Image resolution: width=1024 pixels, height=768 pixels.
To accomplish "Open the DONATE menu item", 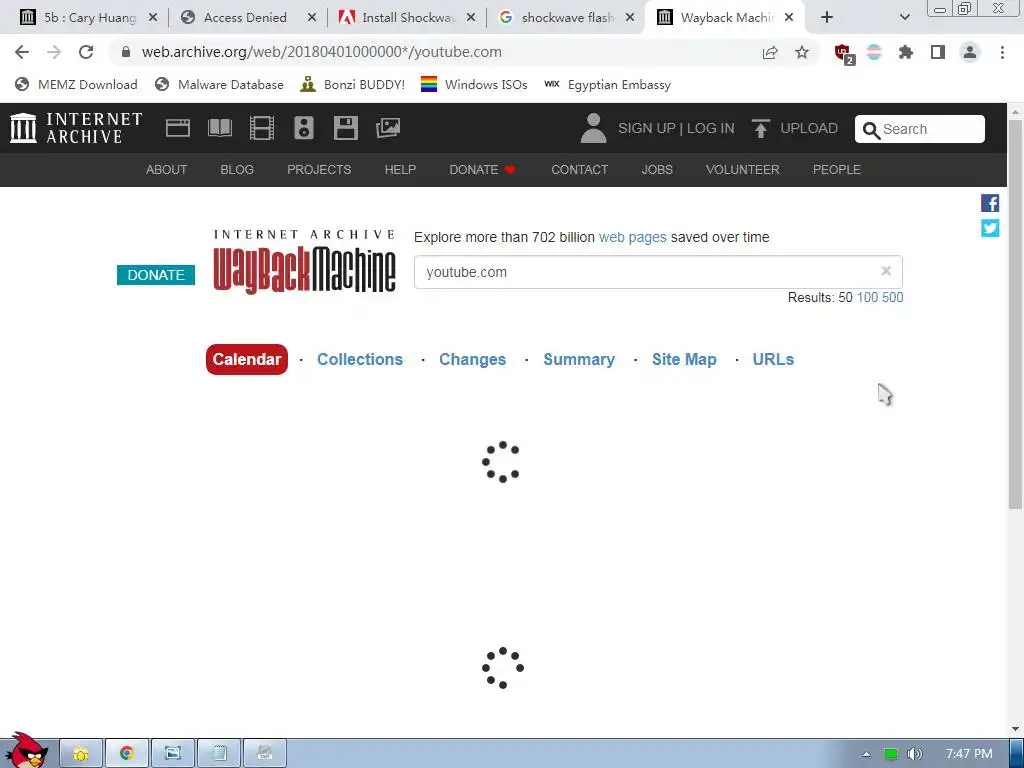I will click(483, 170).
